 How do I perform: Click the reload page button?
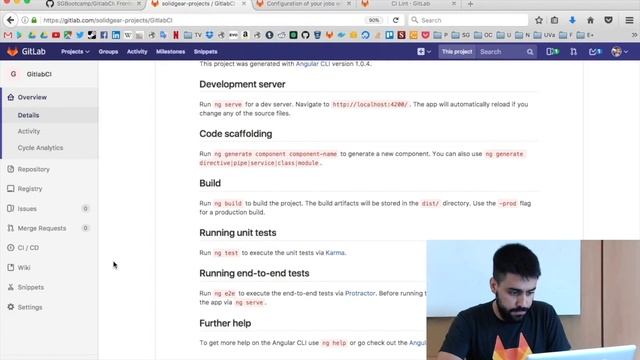pyautogui.click(x=396, y=20)
